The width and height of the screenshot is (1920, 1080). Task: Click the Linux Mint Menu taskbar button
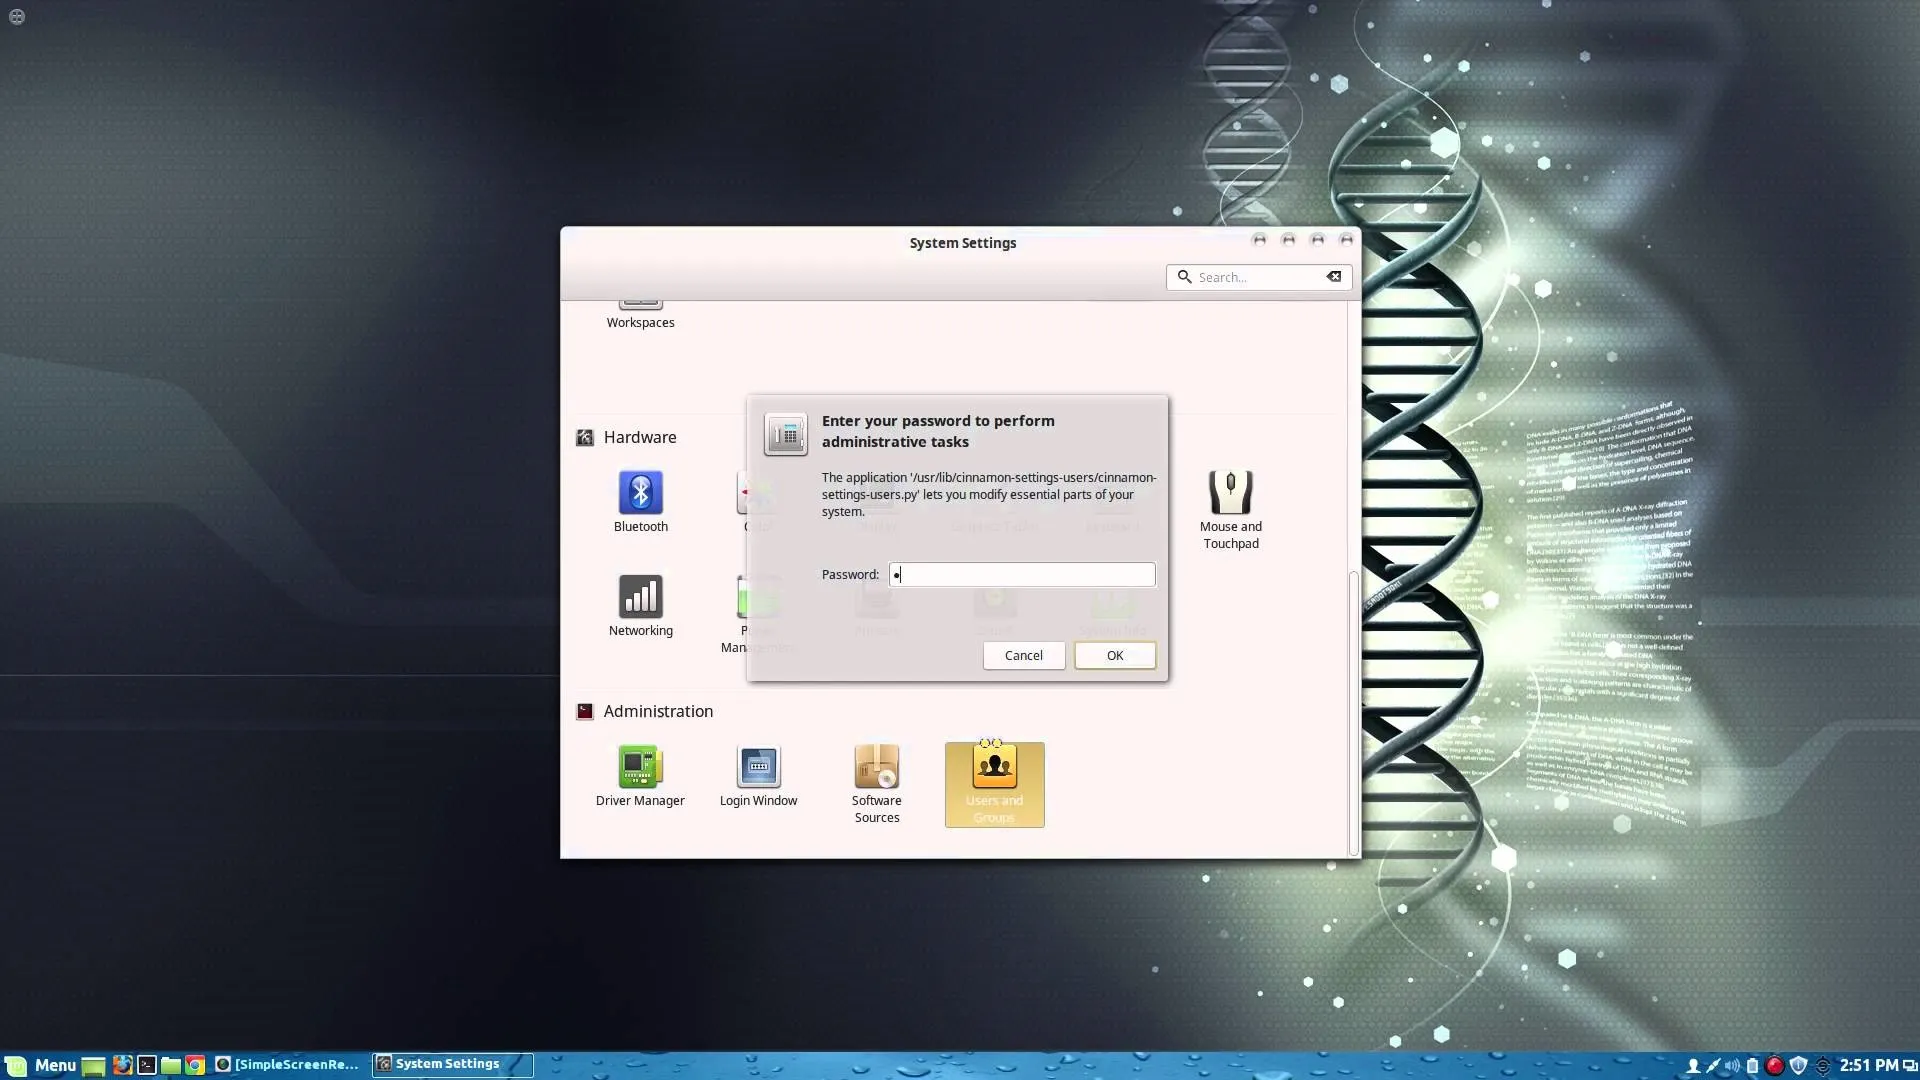(38, 1063)
